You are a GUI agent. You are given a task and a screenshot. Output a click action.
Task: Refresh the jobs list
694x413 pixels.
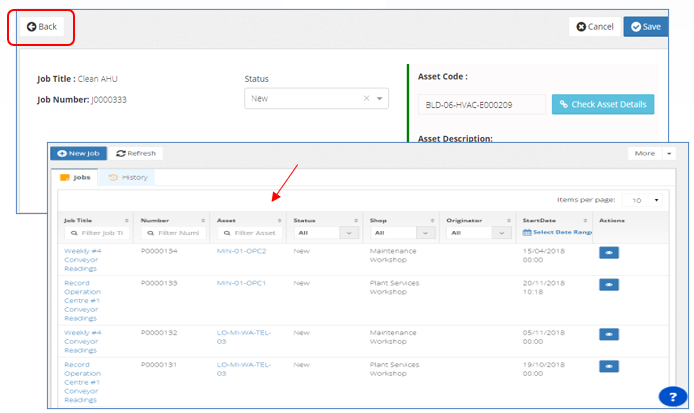(136, 154)
